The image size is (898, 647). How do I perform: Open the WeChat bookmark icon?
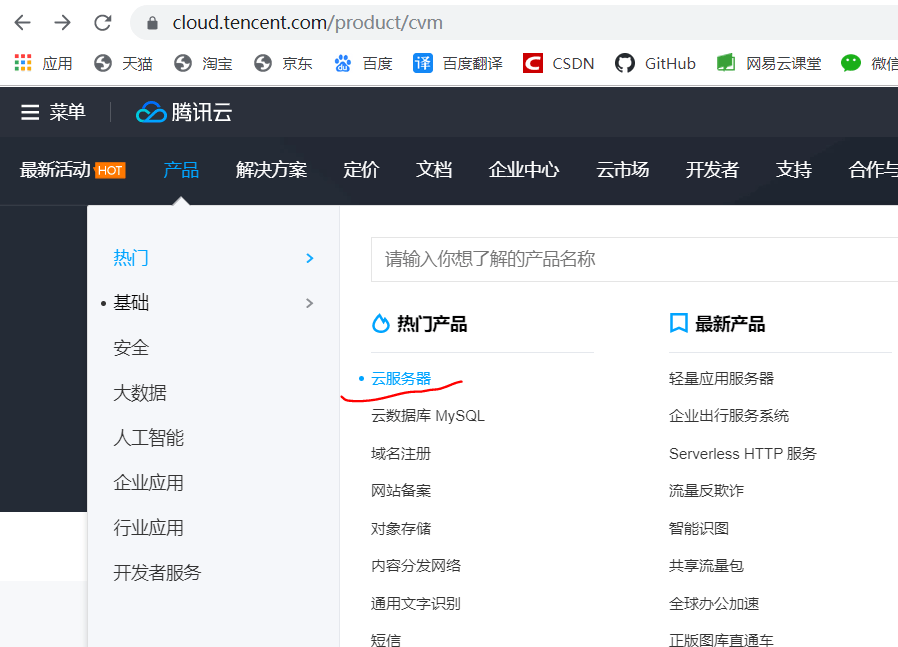point(850,62)
